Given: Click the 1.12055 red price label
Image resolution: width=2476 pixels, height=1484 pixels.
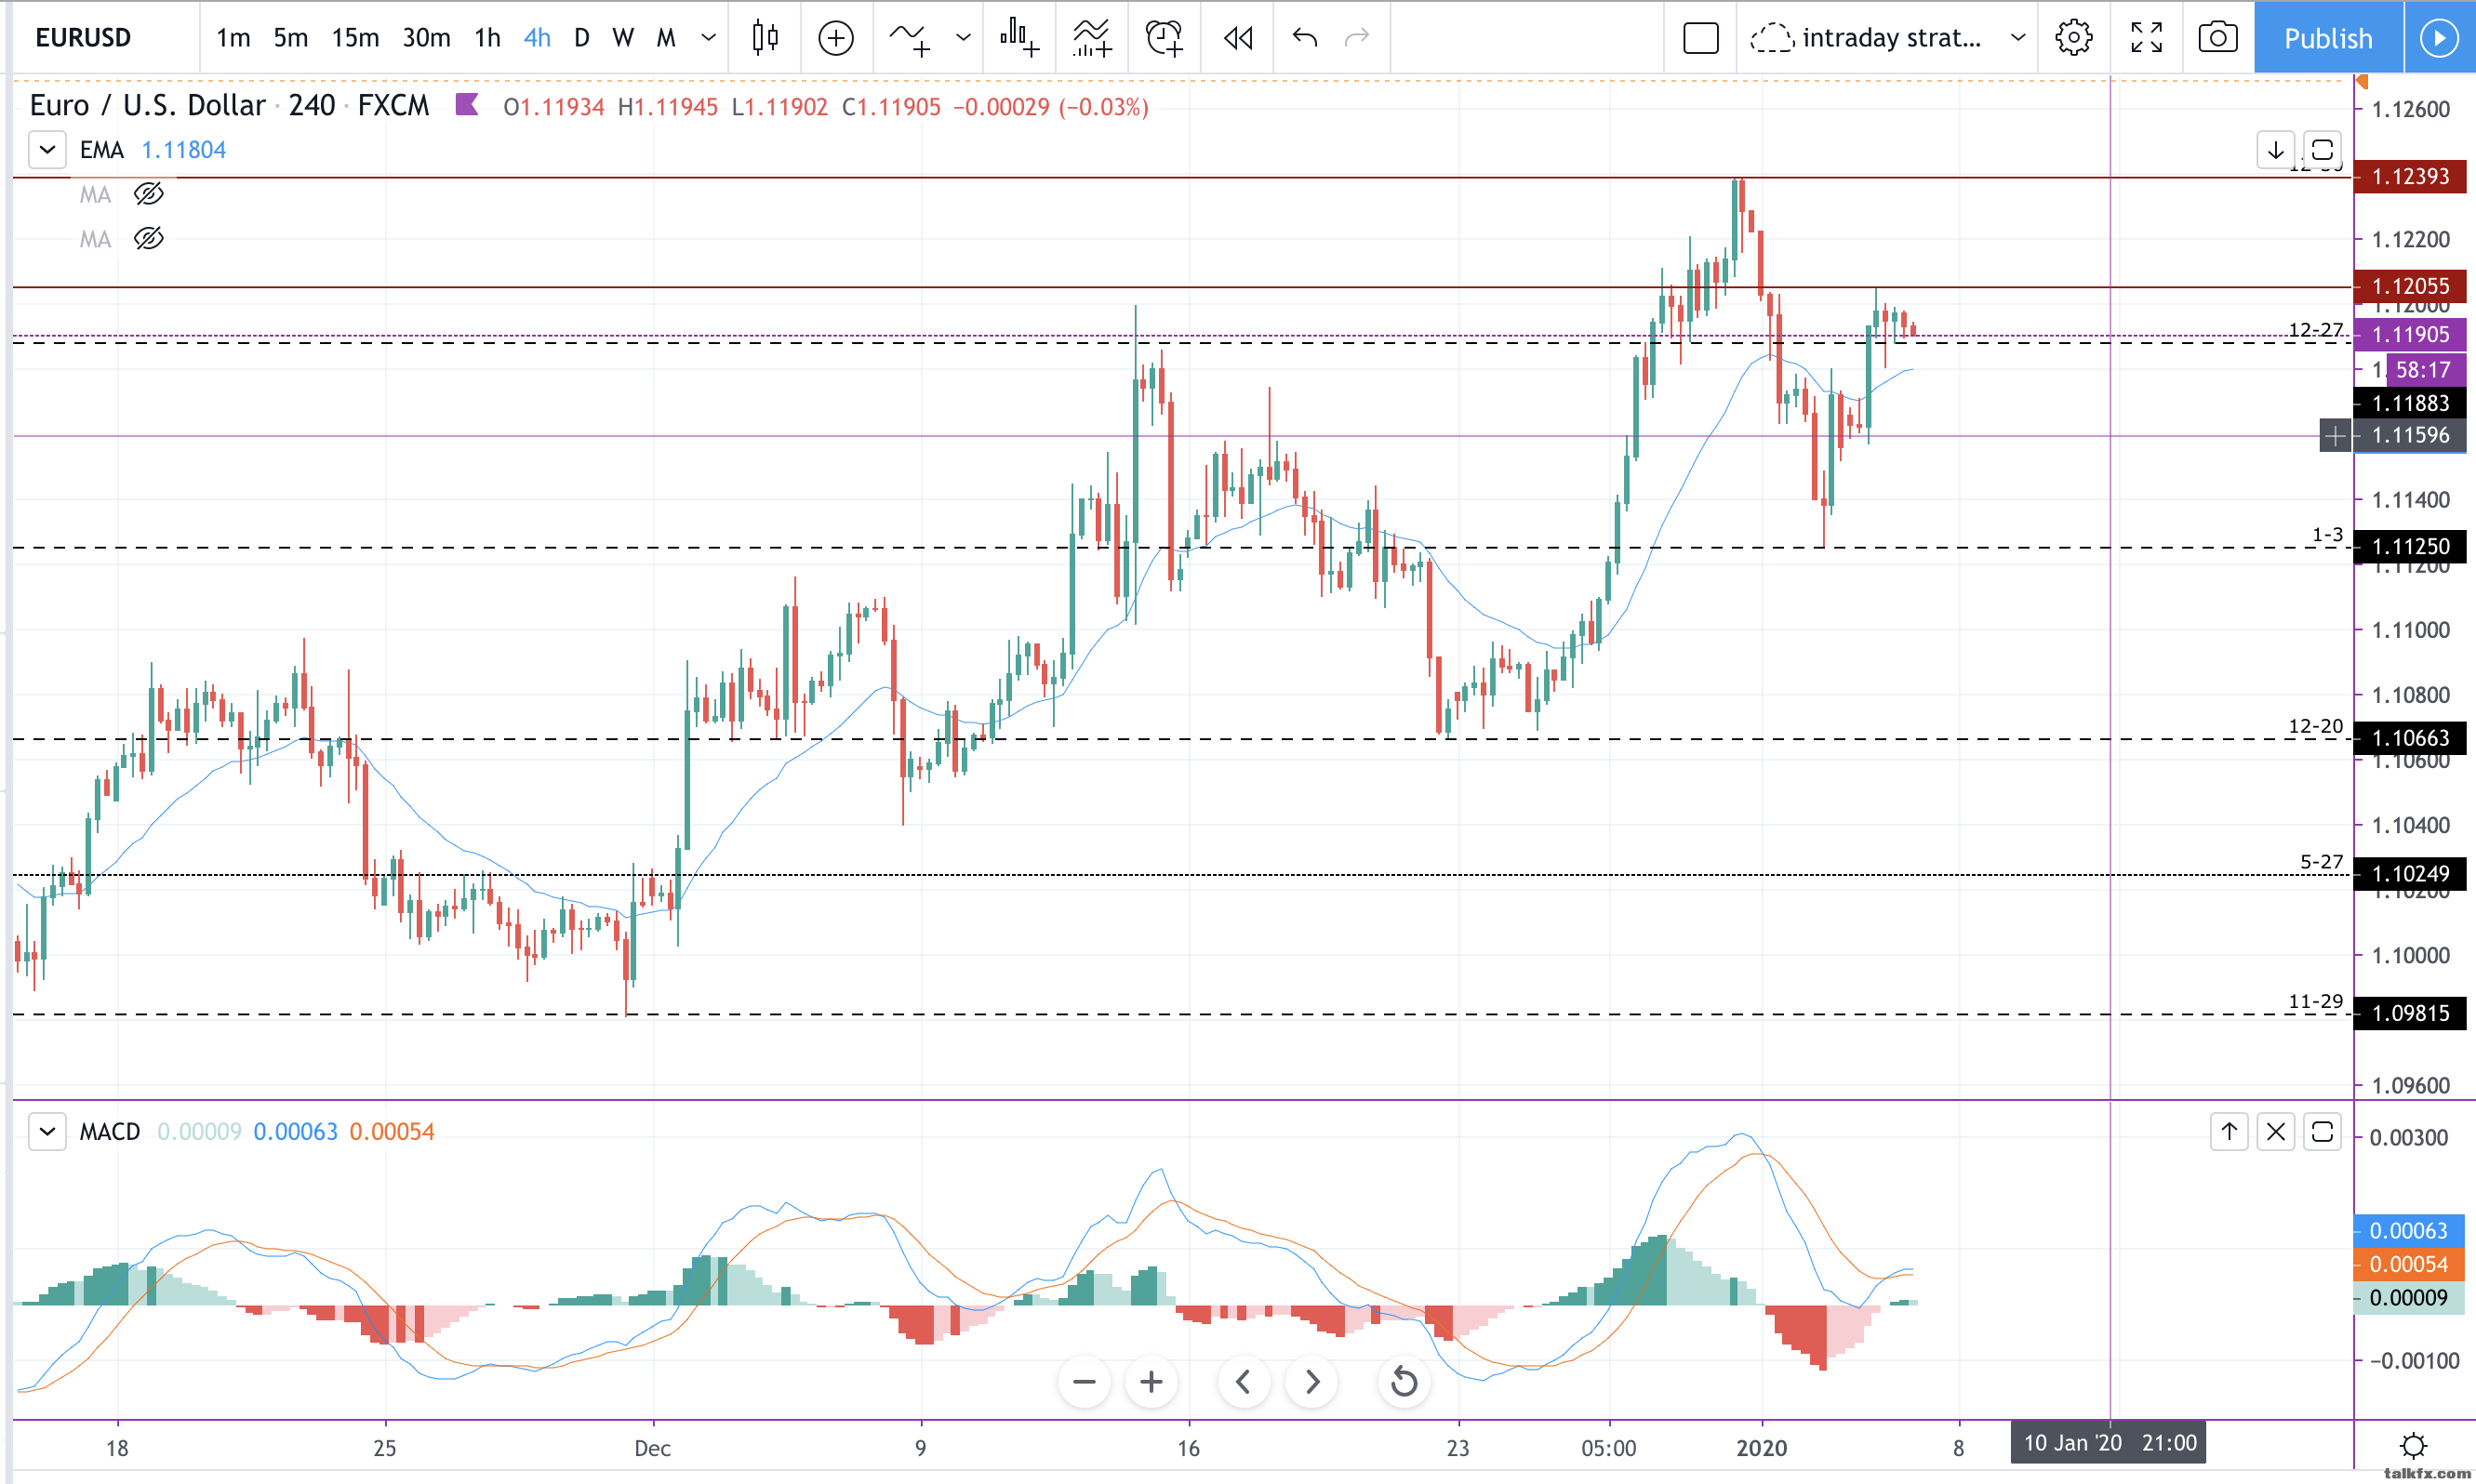Looking at the screenshot, I should [x=2410, y=286].
